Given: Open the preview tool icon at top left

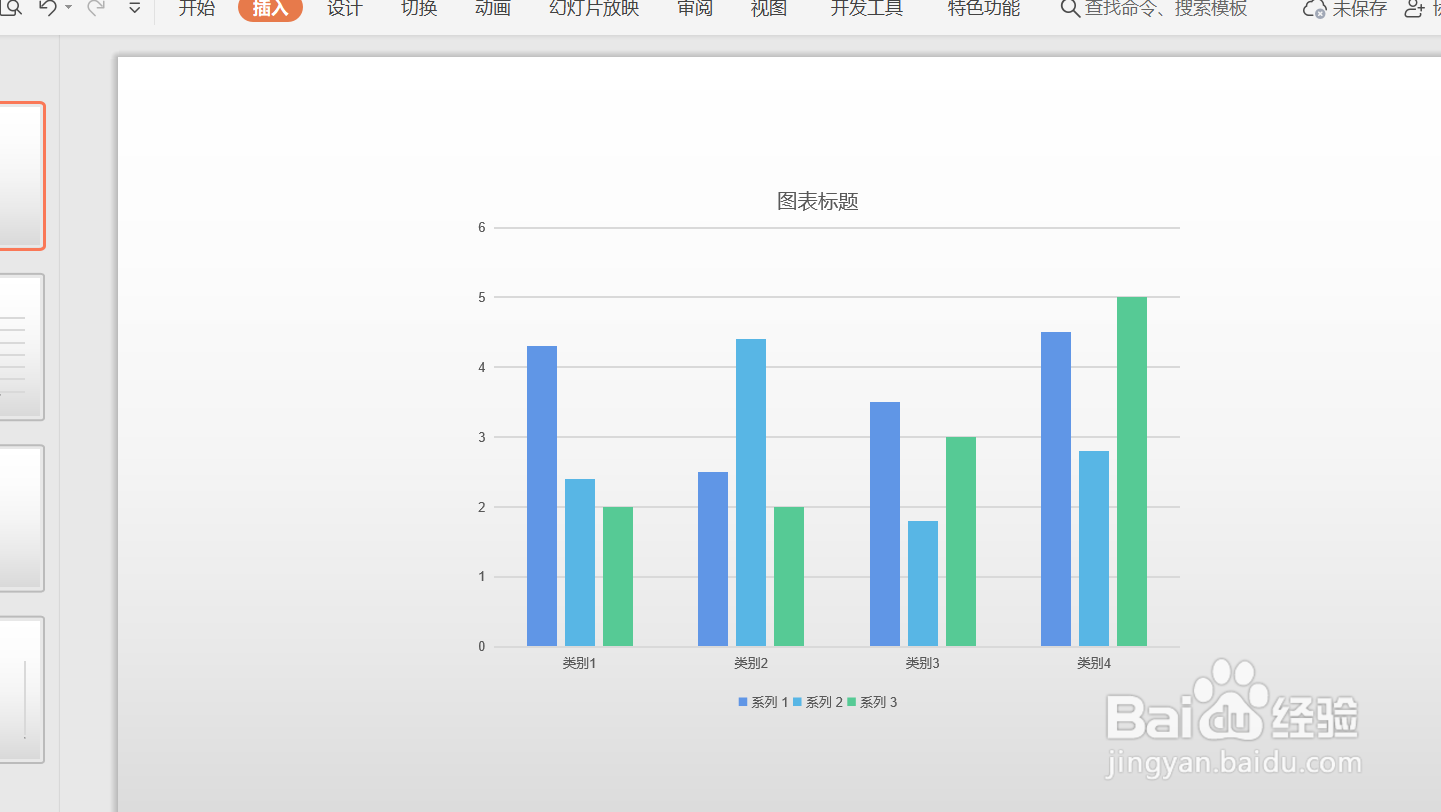Looking at the screenshot, I should 12,9.
